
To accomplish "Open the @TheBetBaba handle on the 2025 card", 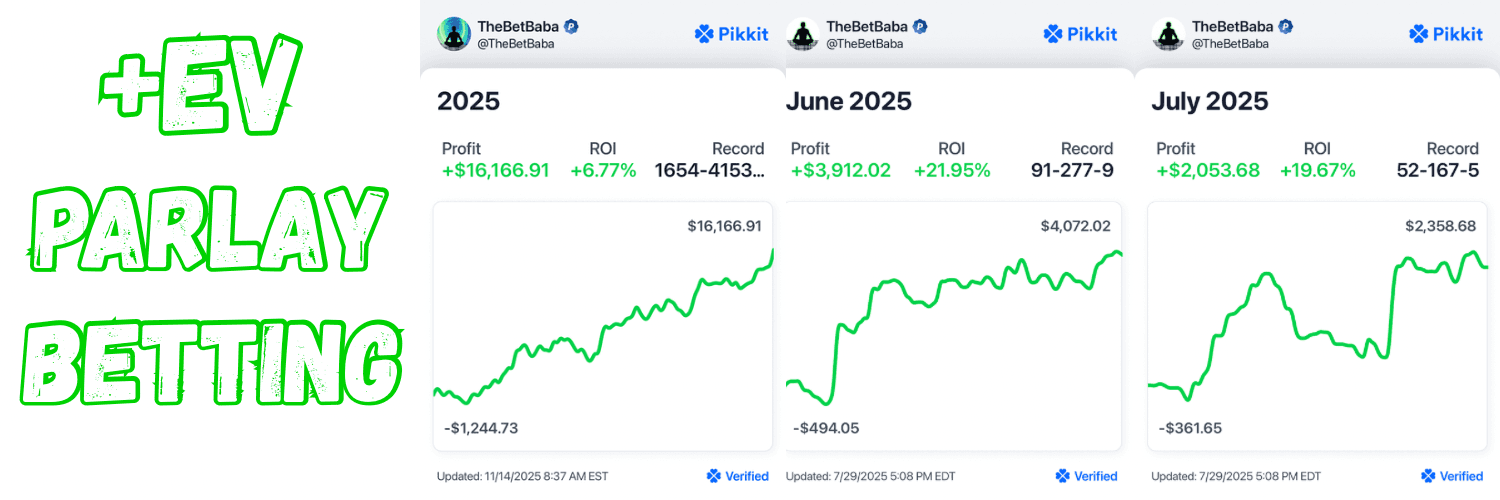I will pos(516,43).
